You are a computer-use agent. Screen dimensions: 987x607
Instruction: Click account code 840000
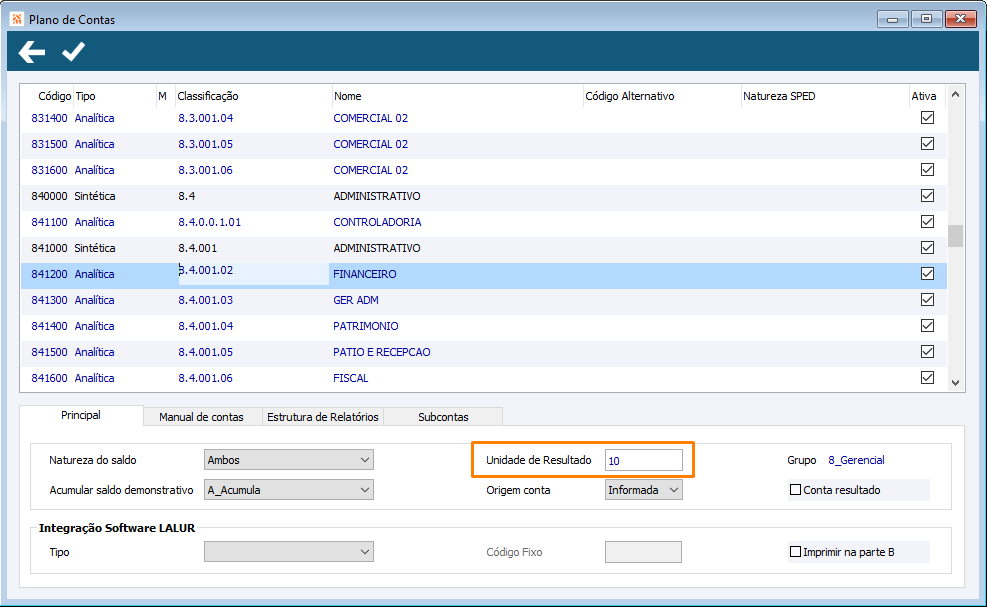(49, 196)
